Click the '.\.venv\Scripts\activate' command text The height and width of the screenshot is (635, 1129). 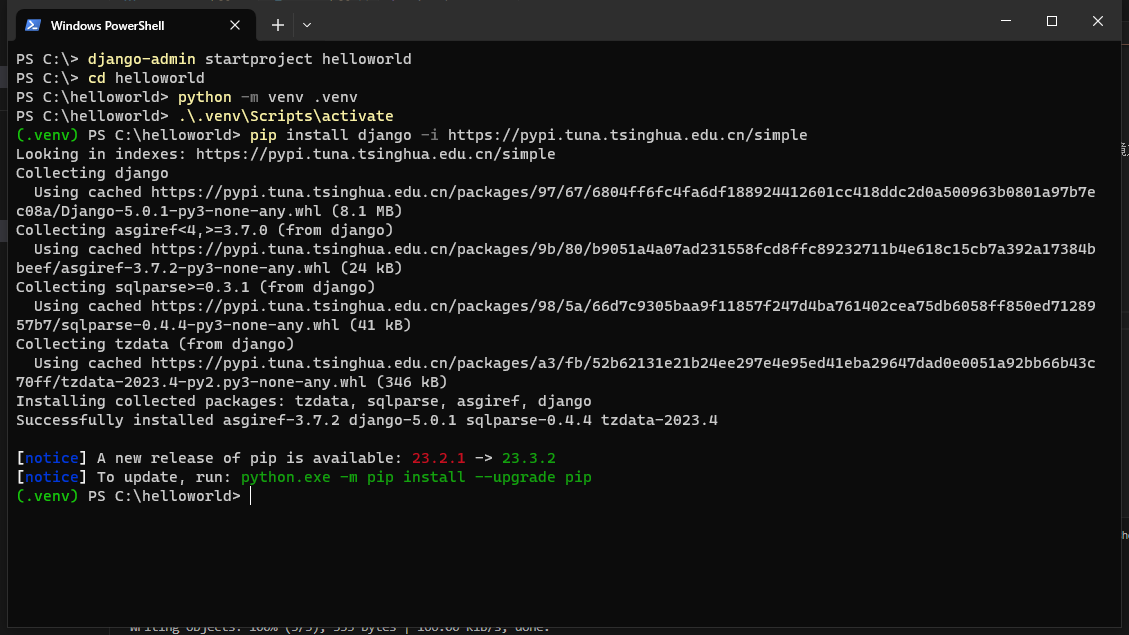286,116
